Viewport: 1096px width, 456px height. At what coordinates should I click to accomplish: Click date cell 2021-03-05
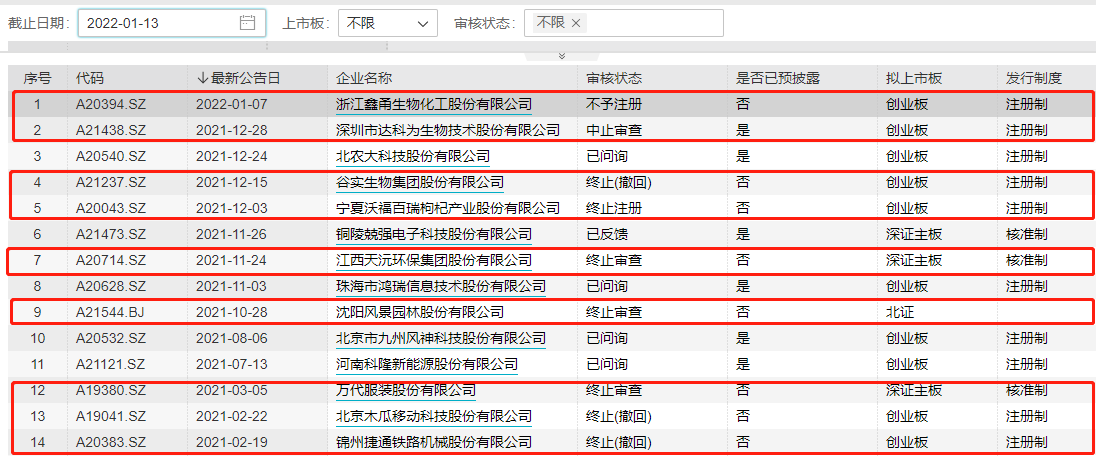pos(231,390)
